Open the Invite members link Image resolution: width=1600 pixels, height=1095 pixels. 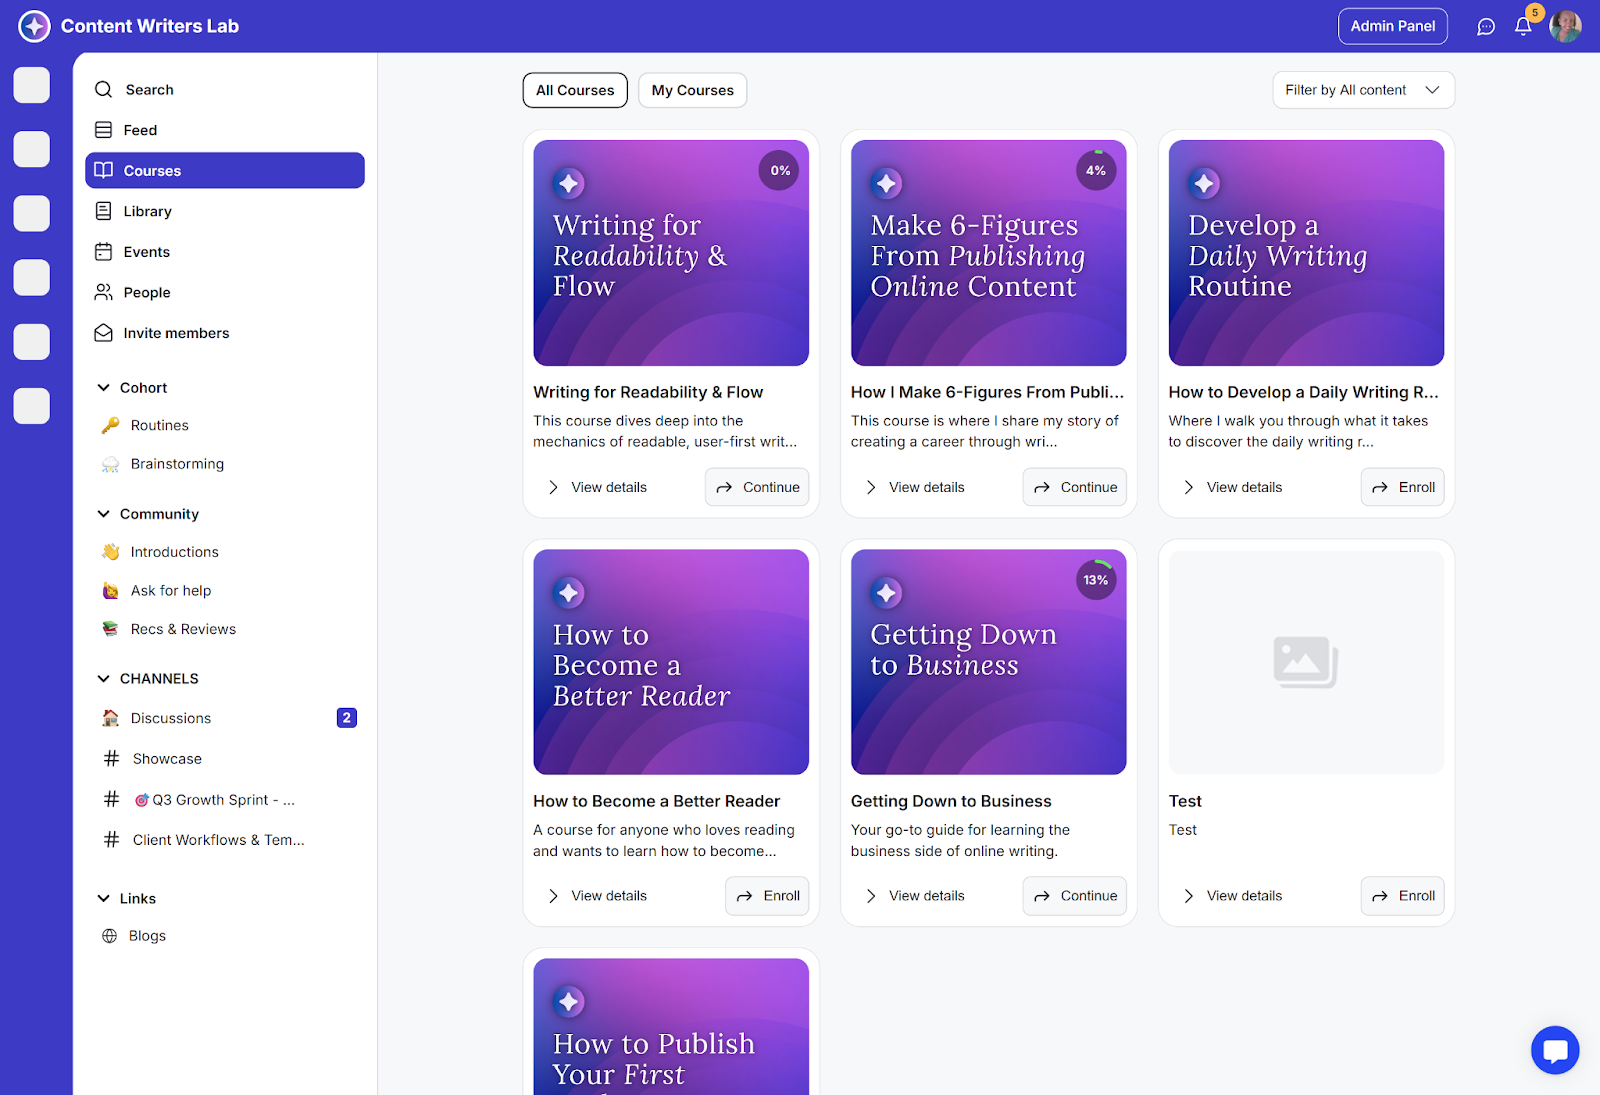tap(225, 333)
